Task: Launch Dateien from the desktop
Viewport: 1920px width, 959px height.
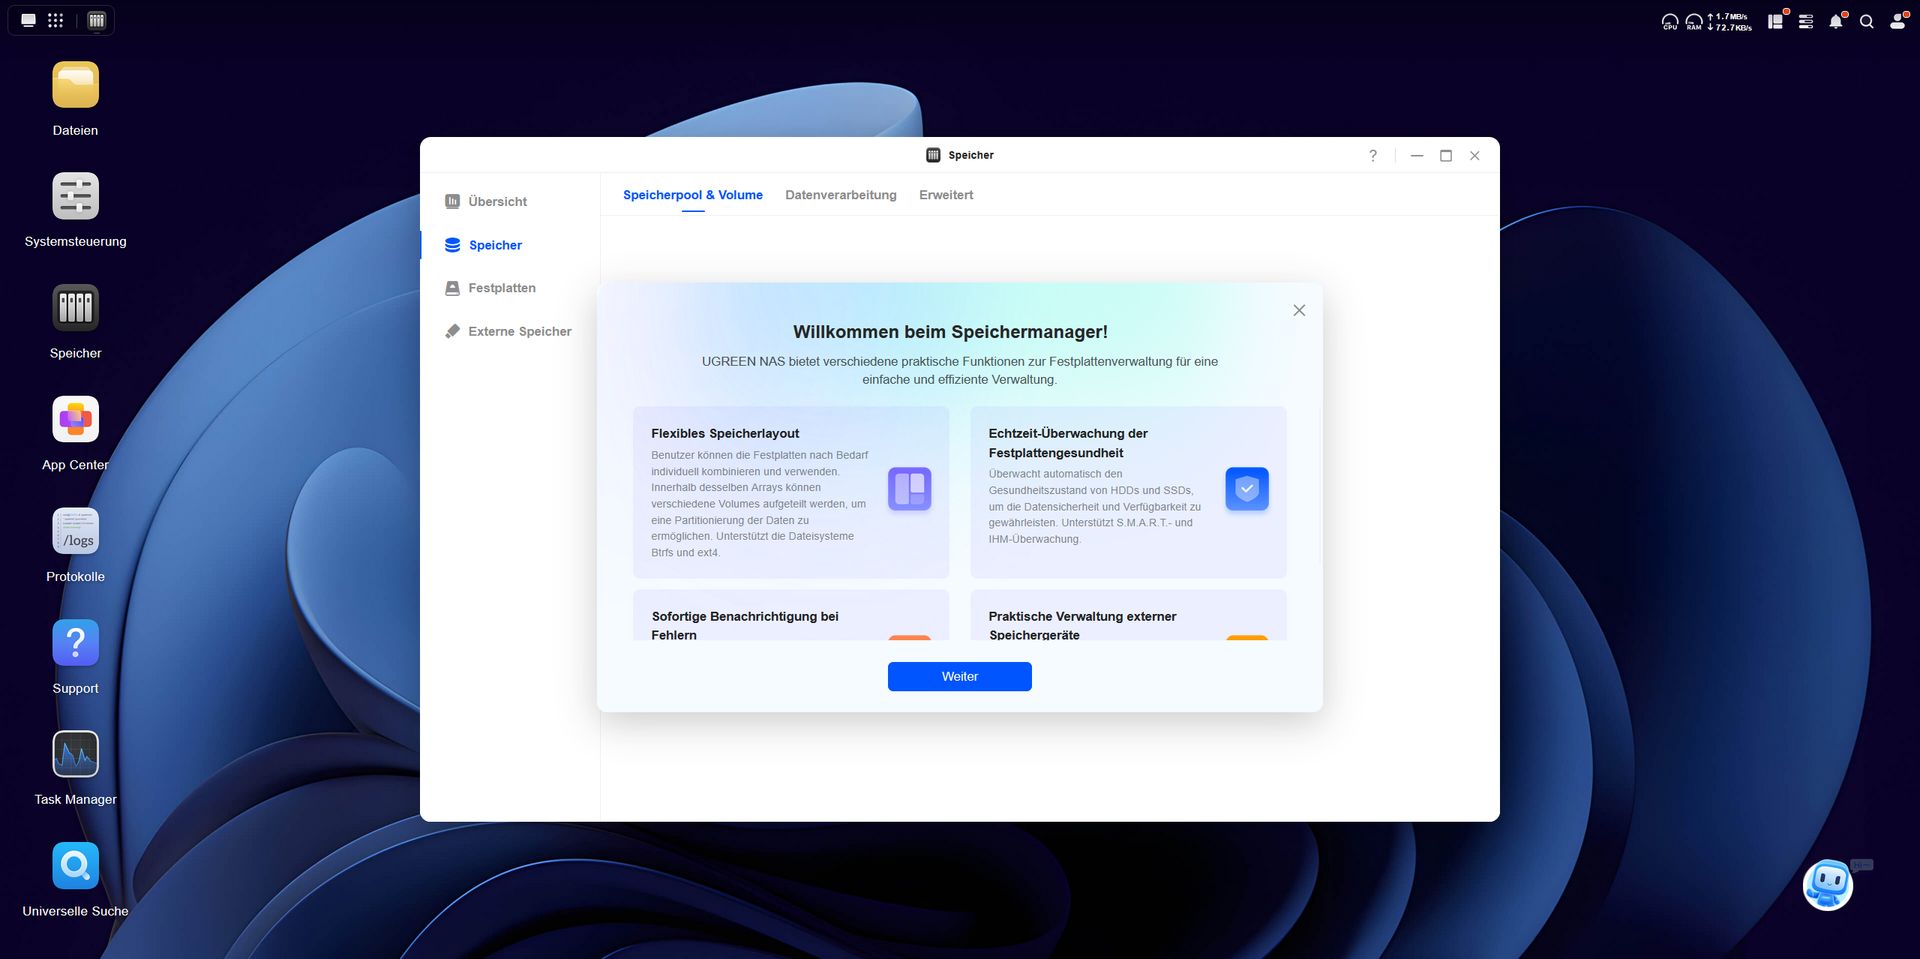Action: pos(75,84)
